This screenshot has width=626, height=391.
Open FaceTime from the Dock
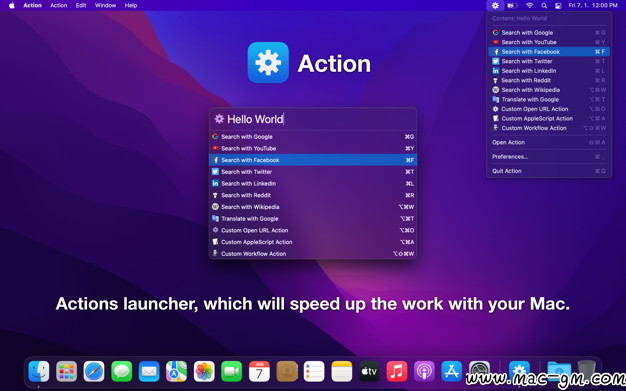tap(232, 371)
